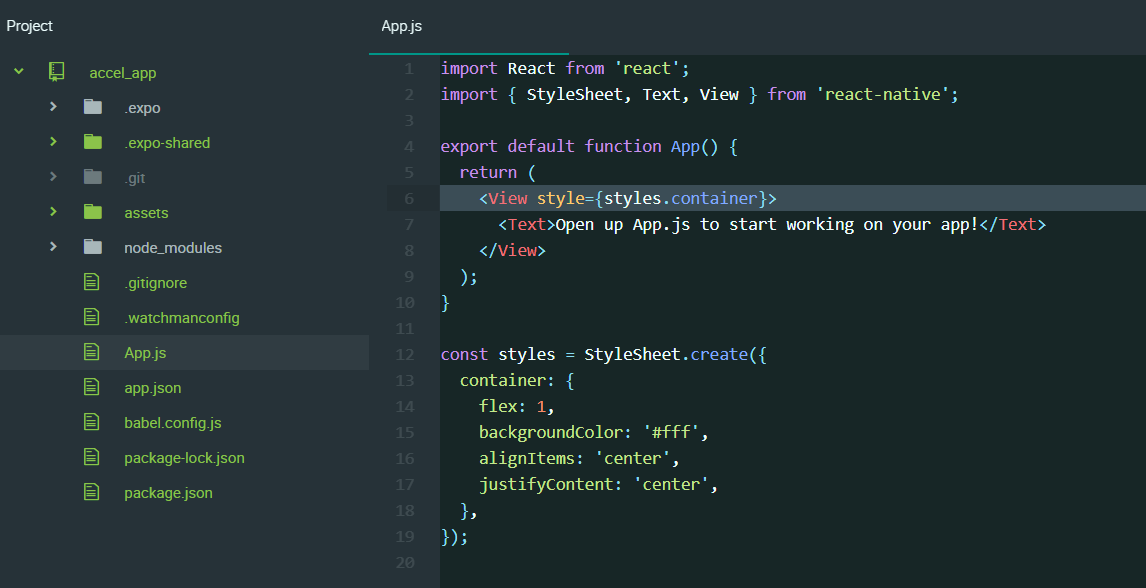Expand the node_modules folder arrow
Screen dimensions: 1146x588
click(x=53, y=248)
